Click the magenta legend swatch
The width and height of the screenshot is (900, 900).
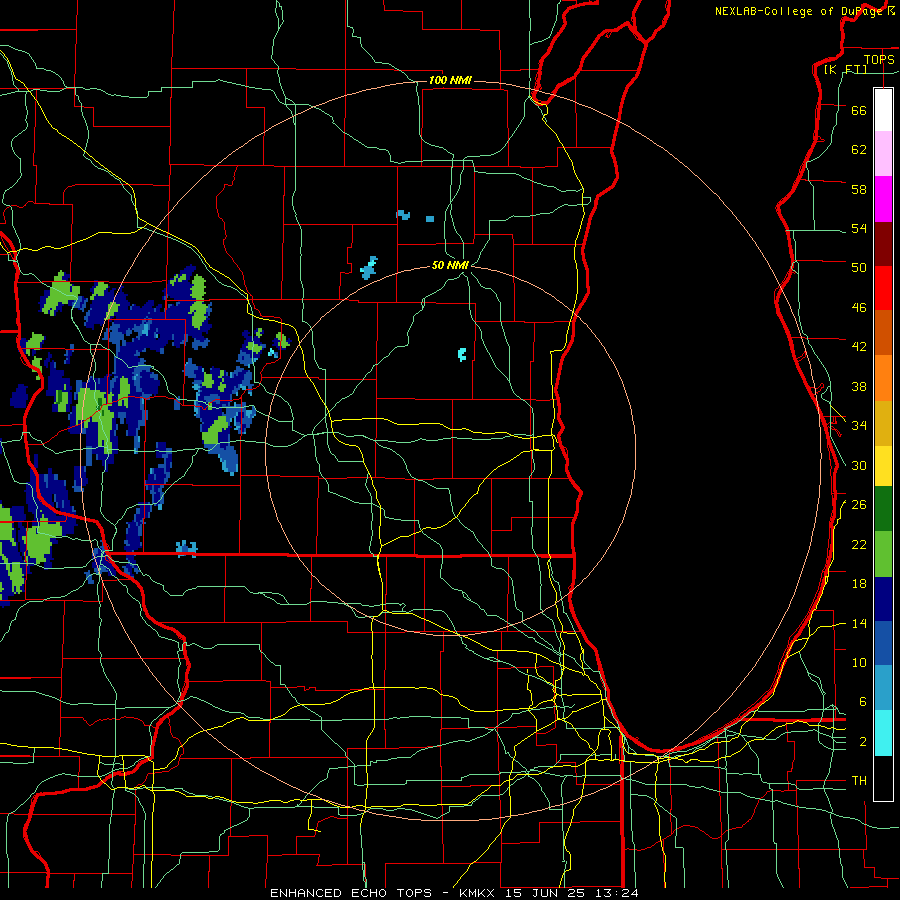(883, 199)
